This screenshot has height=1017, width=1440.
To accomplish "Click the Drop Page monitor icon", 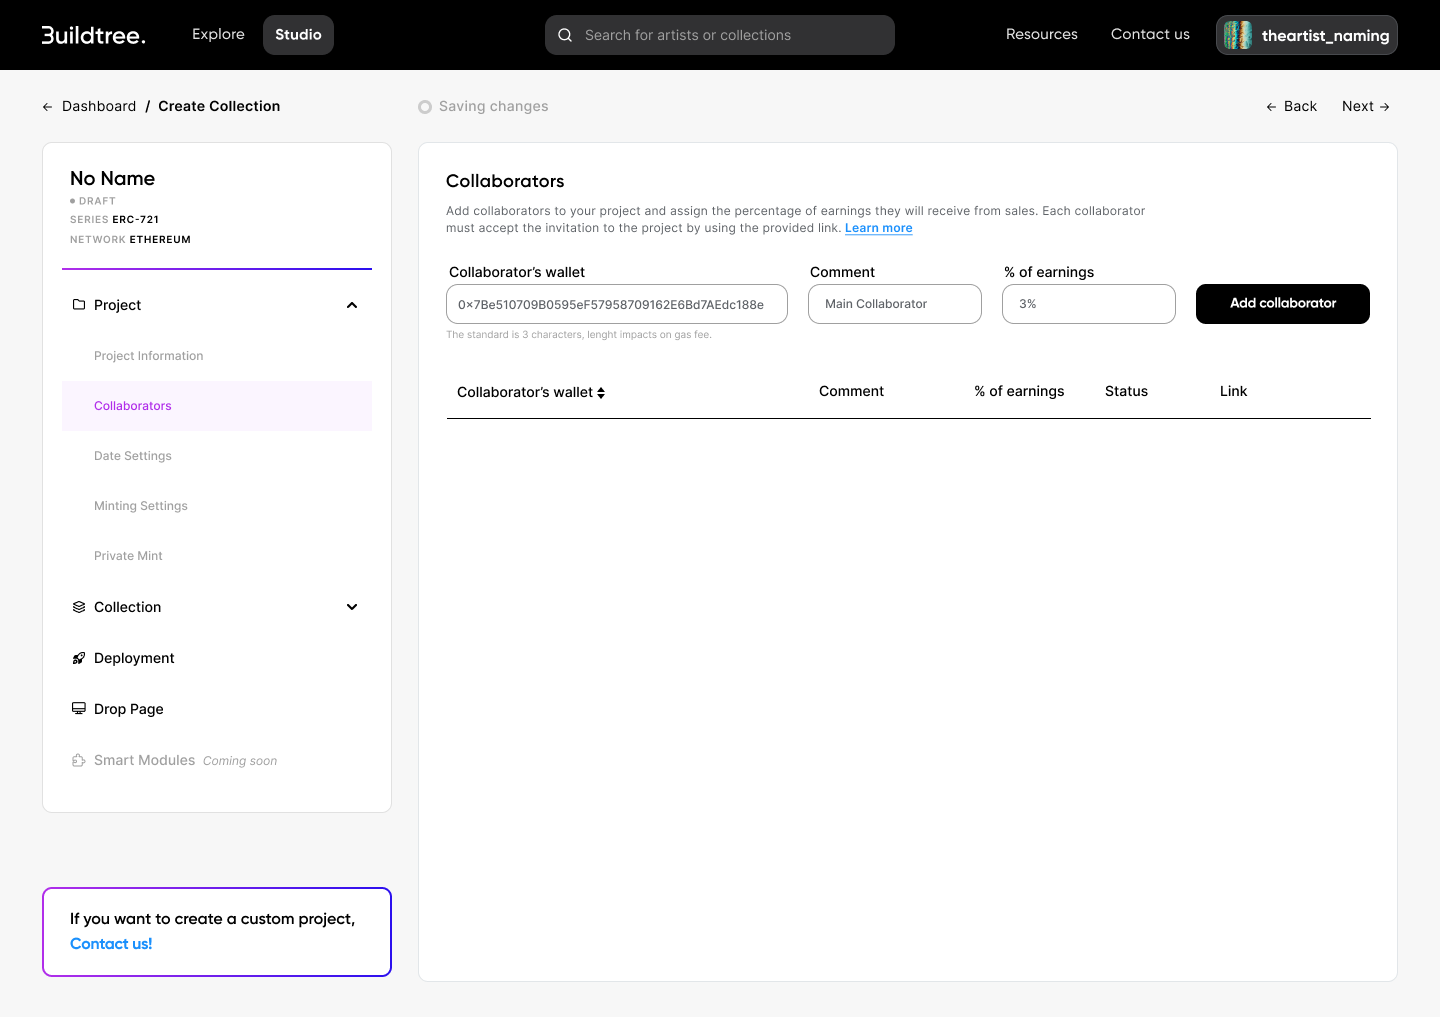I will pos(79,709).
